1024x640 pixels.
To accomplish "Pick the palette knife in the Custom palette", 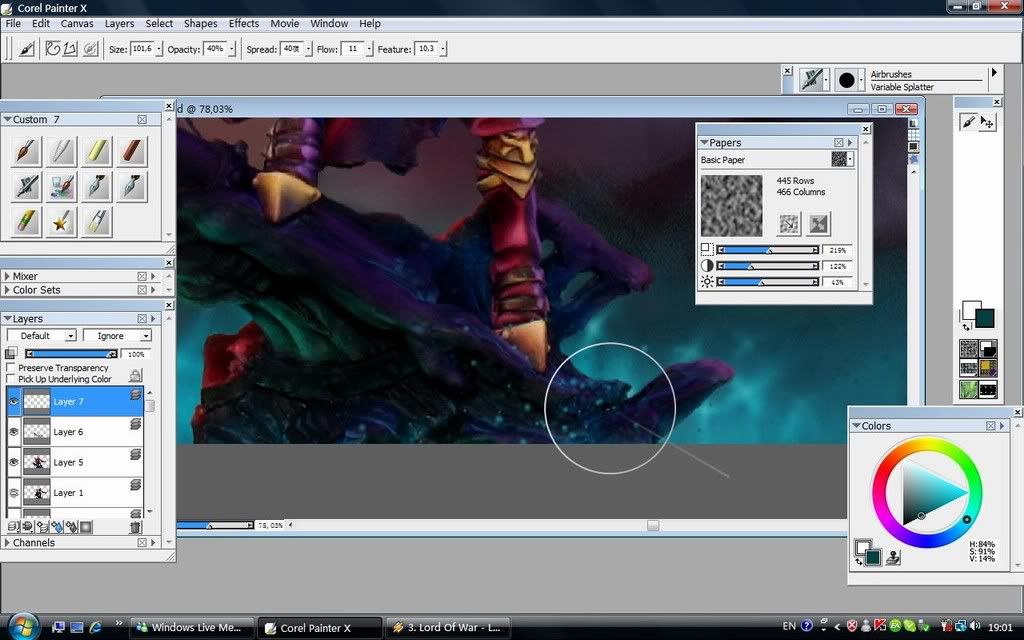I will tap(97, 222).
